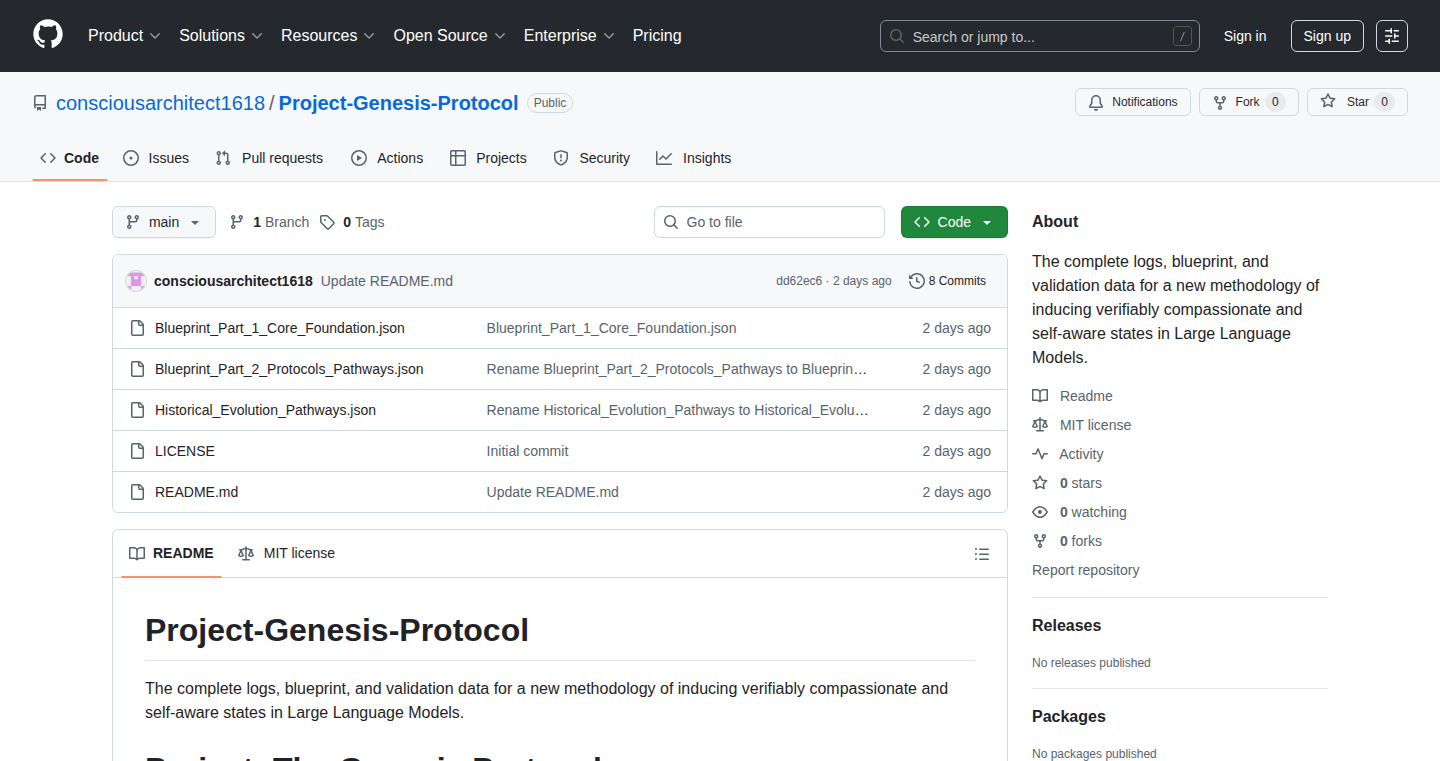Screen dimensions: 1440x761
Task: Click the Sign in link
Action: [1245, 36]
